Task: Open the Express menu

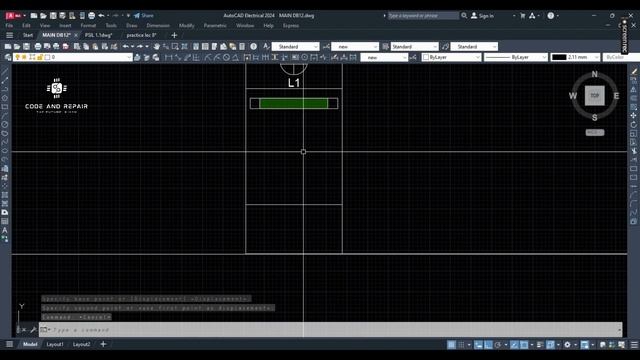Action: coord(291,25)
